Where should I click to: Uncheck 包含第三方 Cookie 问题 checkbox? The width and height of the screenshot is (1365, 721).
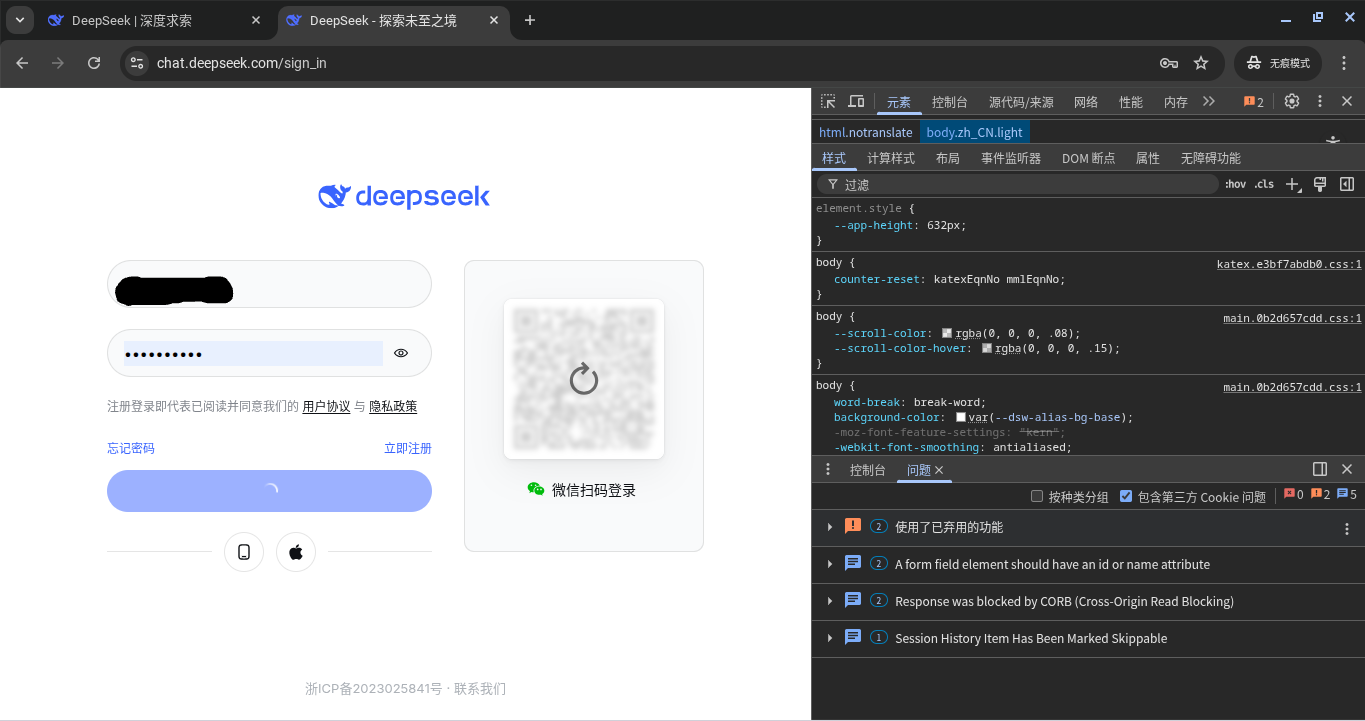(x=1126, y=497)
